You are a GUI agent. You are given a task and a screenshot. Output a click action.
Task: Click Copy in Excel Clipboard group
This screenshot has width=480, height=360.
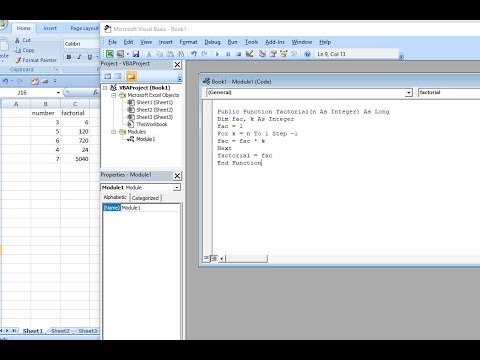(24, 50)
